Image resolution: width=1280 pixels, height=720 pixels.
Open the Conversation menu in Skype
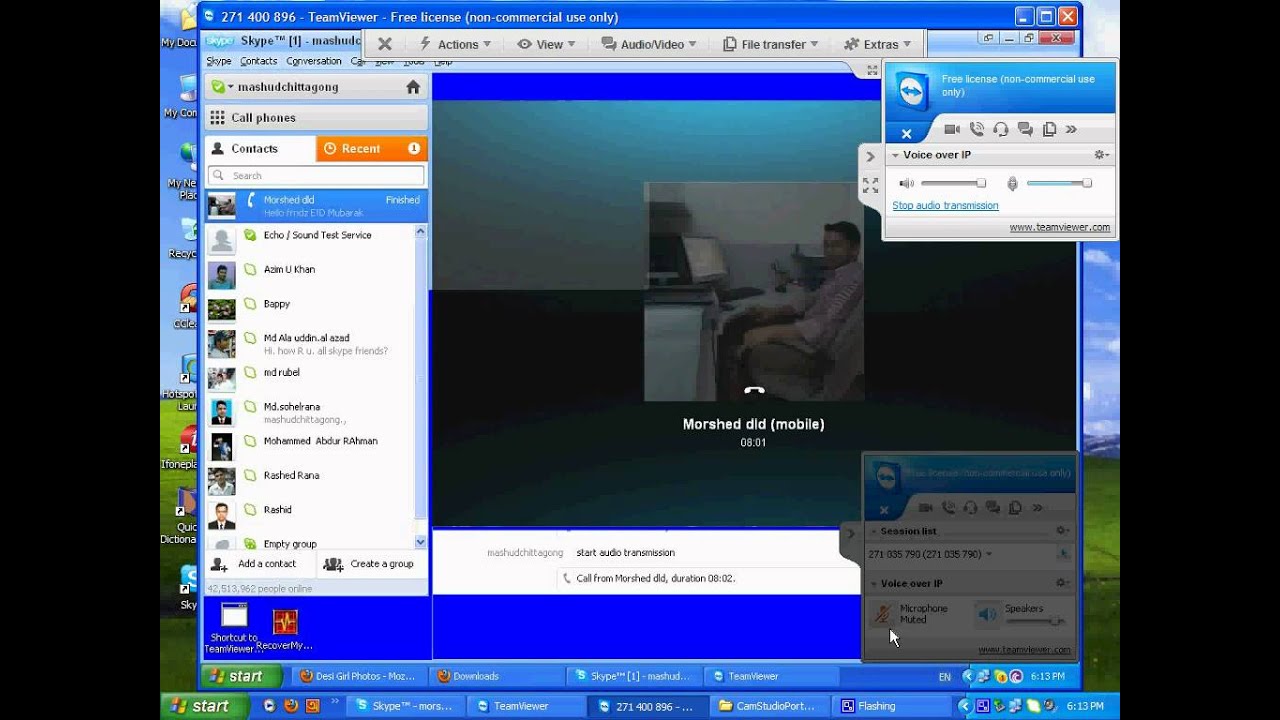tap(314, 61)
